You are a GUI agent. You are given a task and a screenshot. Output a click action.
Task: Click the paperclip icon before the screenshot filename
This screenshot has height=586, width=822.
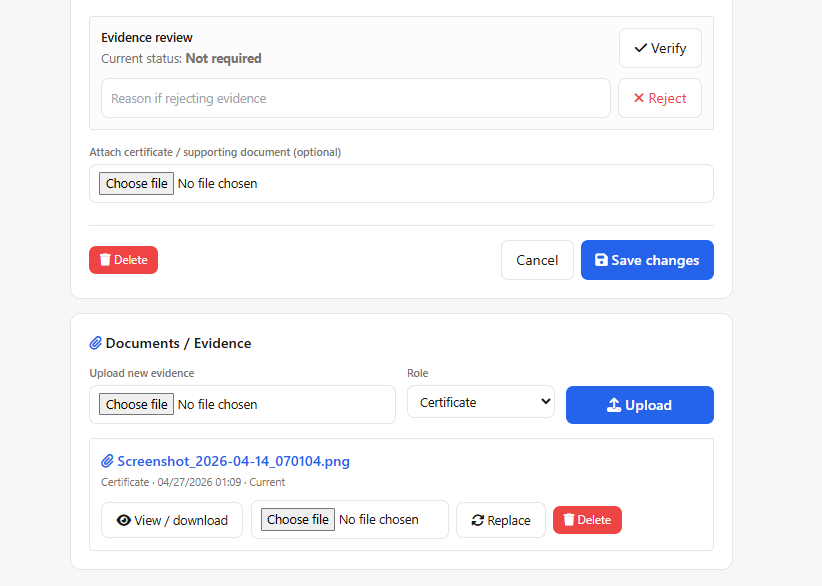[x=107, y=461]
